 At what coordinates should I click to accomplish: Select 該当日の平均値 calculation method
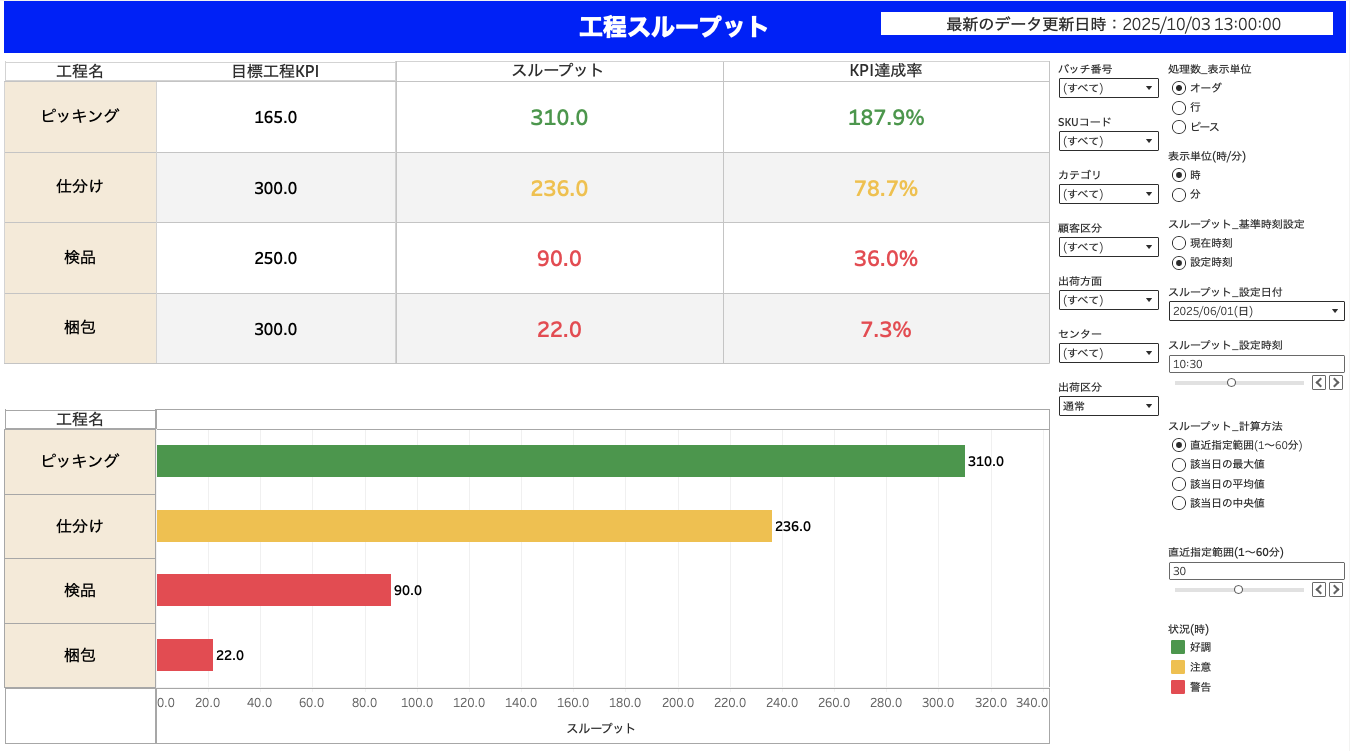click(x=1179, y=484)
